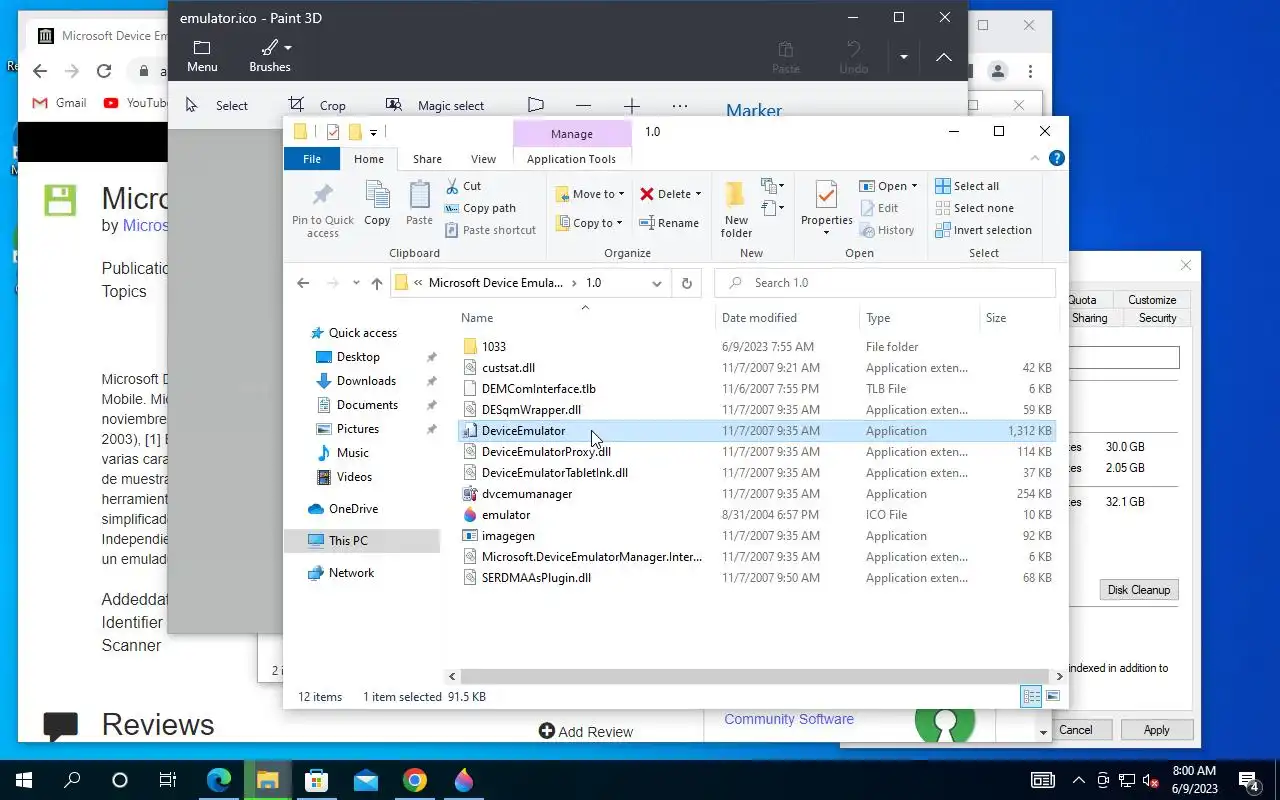Select the 1033 folder

point(757,347)
